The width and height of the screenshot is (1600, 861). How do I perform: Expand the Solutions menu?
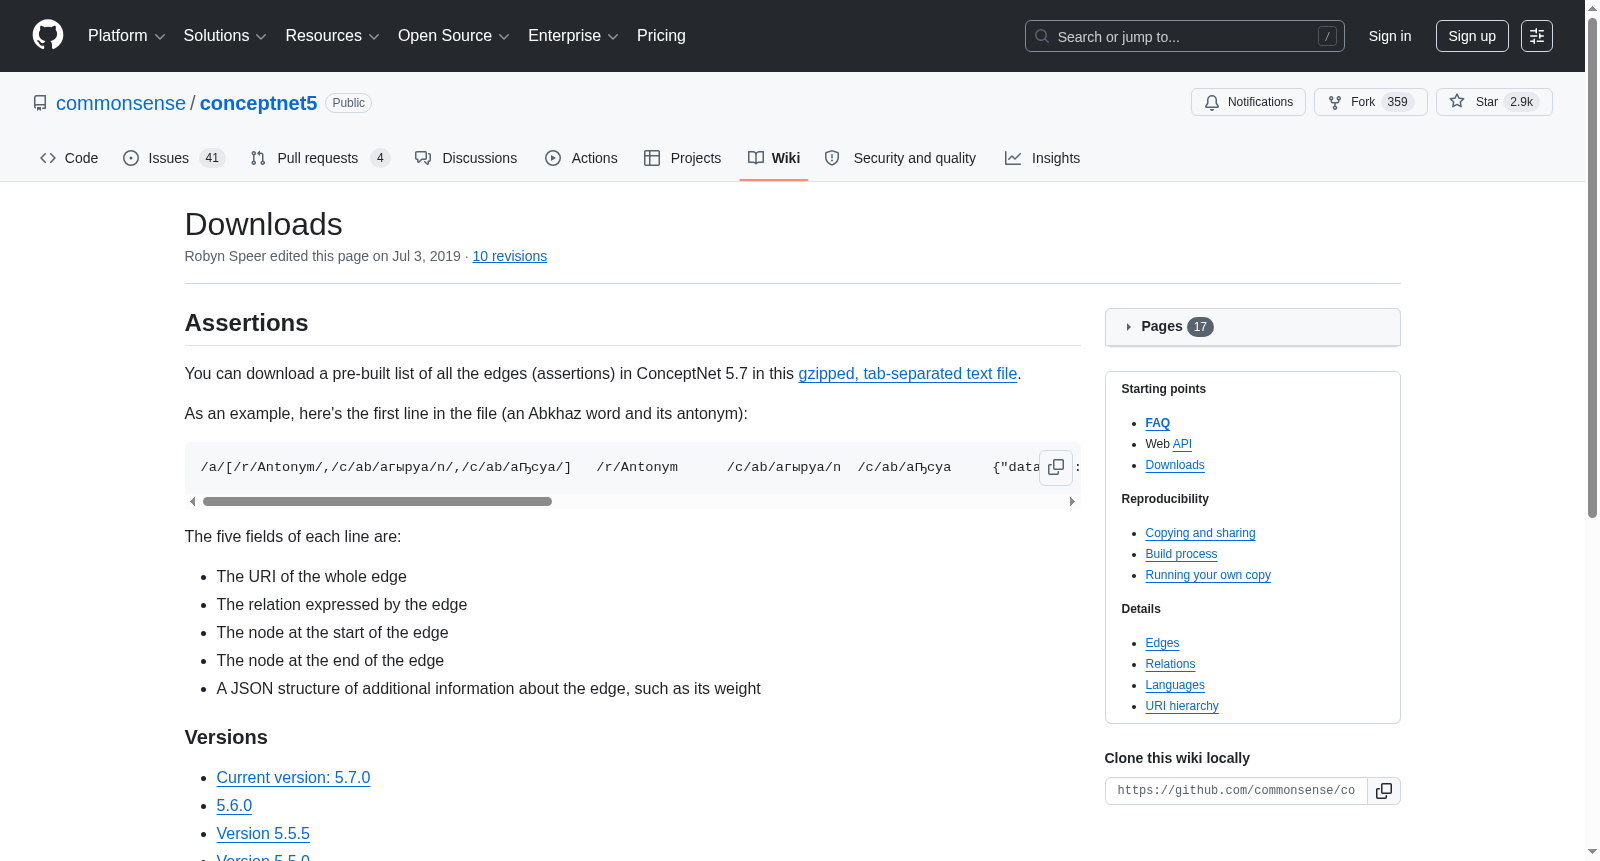(225, 36)
